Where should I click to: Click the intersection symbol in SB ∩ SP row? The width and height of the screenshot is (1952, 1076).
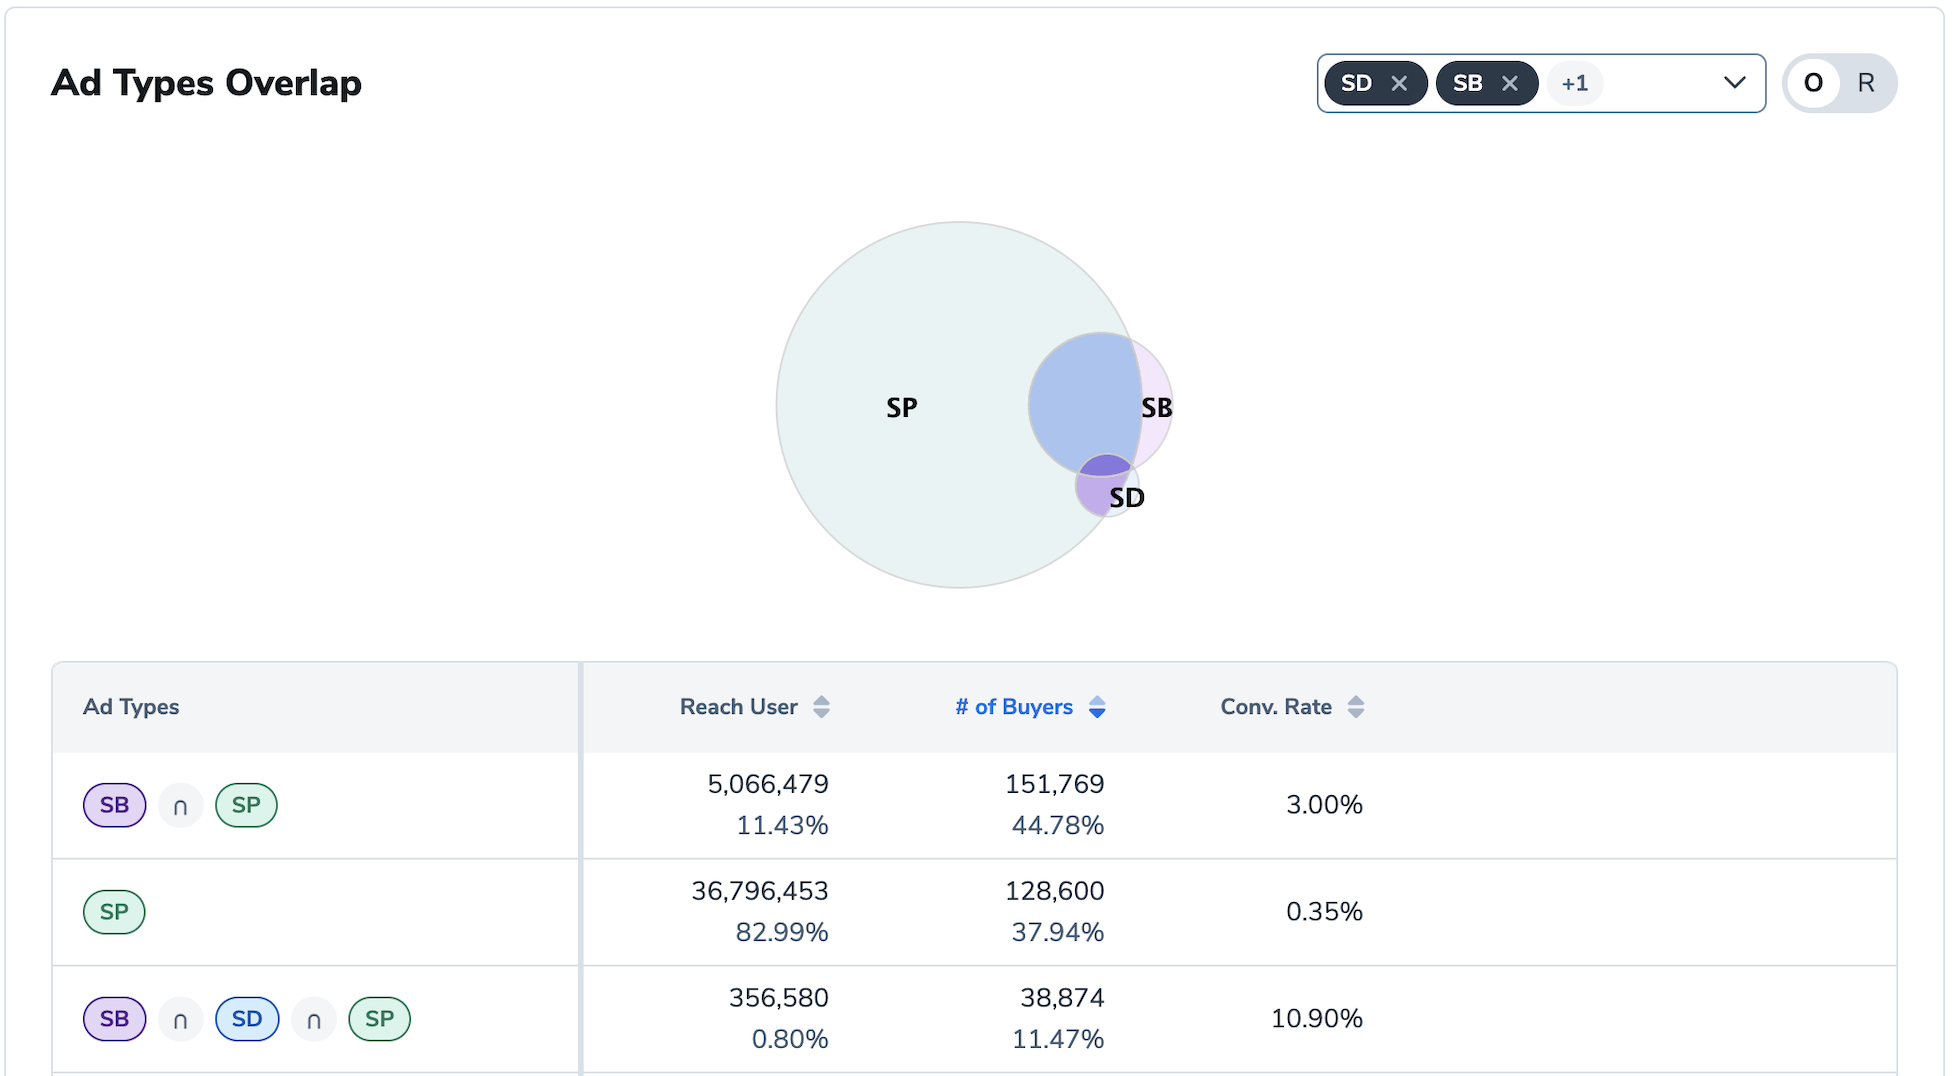pyautogui.click(x=181, y=805)
